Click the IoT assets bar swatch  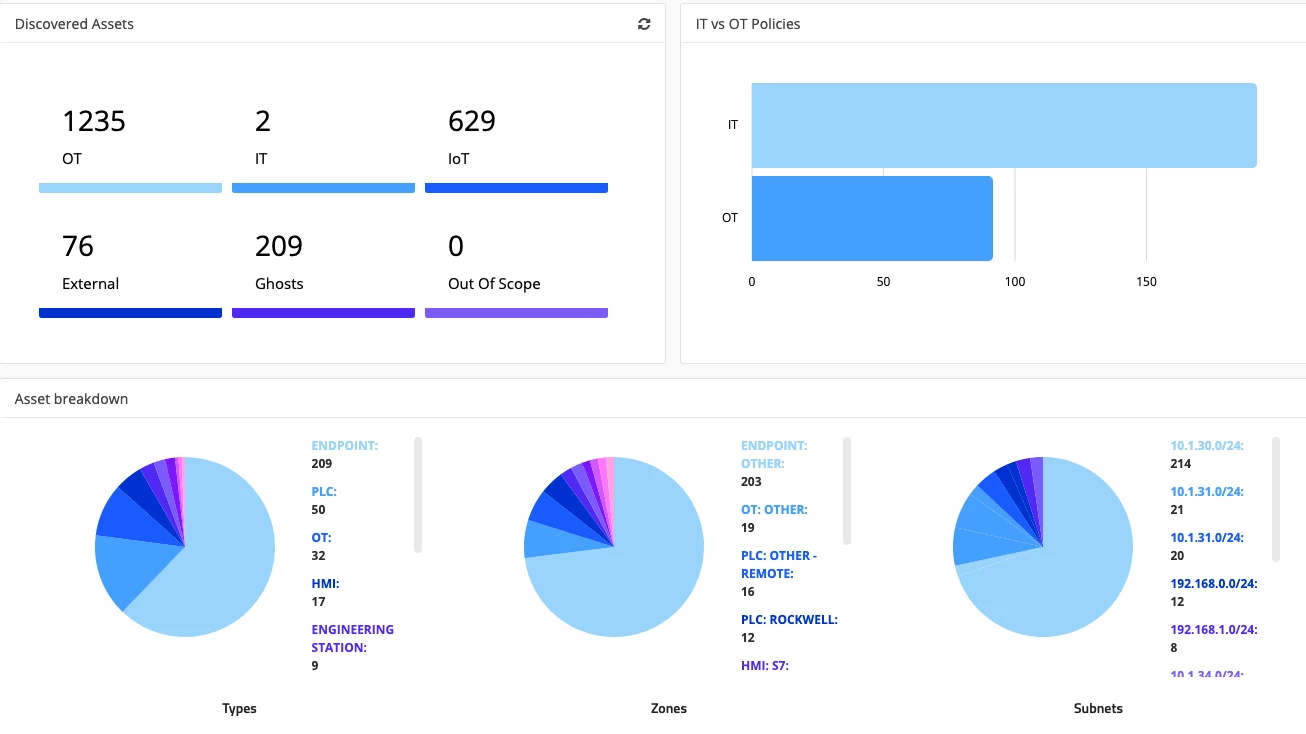click(x=516, y=188)
